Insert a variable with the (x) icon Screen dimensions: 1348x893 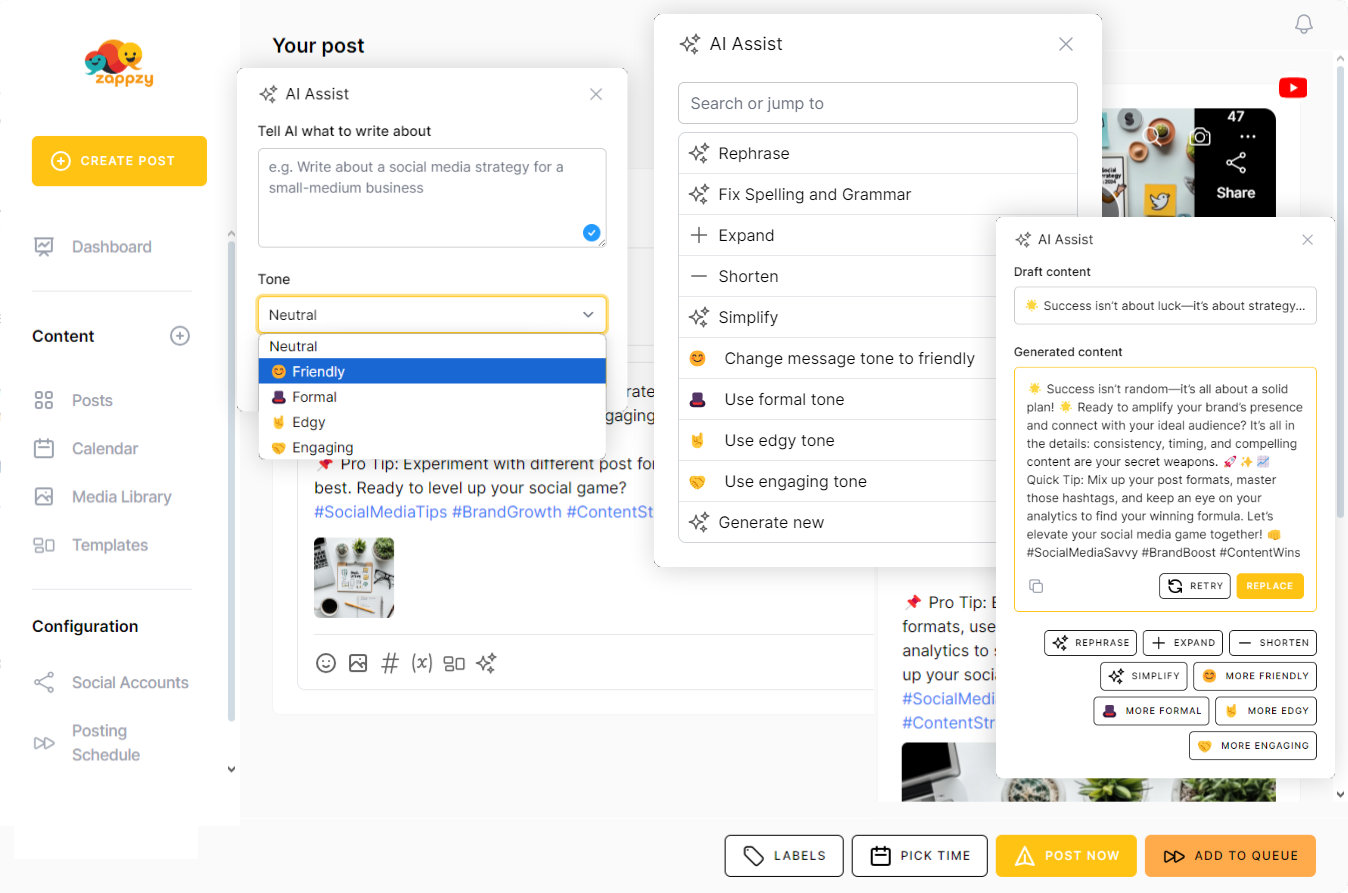(422, 662)
